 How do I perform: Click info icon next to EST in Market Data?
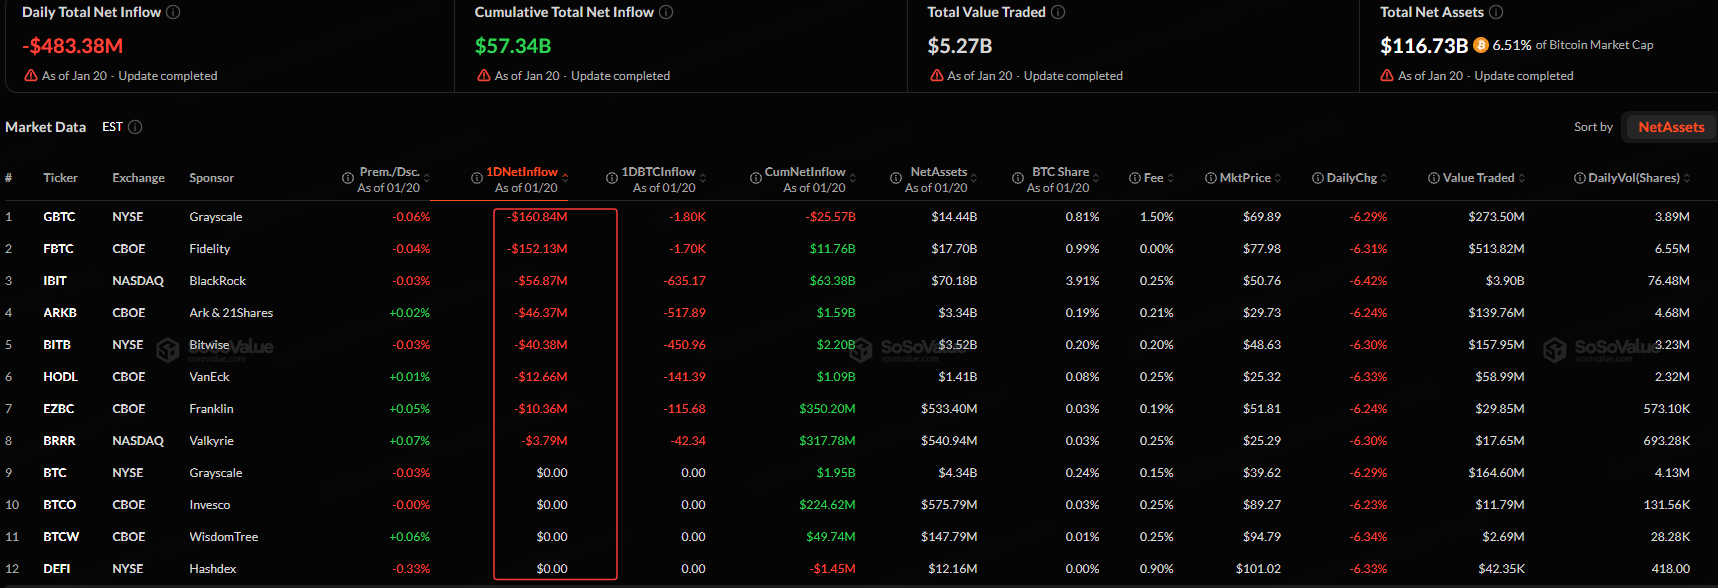(135, 127)
